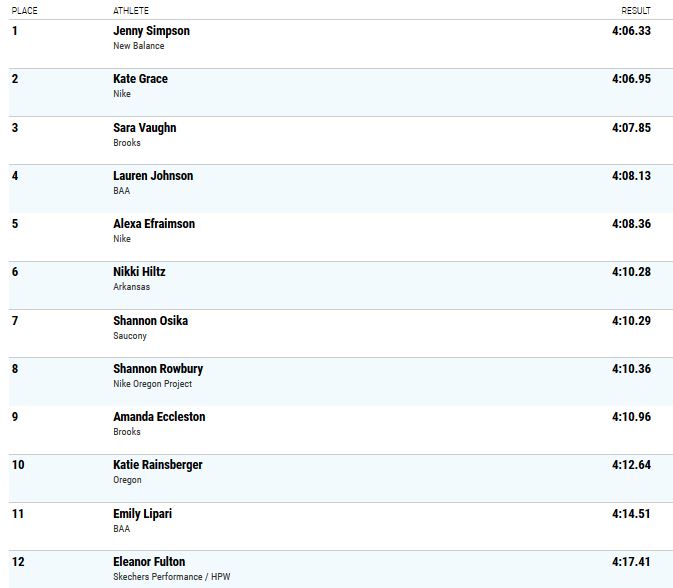
Task: Click Lauren Johnson's name
Action: [x=153, y=176]
